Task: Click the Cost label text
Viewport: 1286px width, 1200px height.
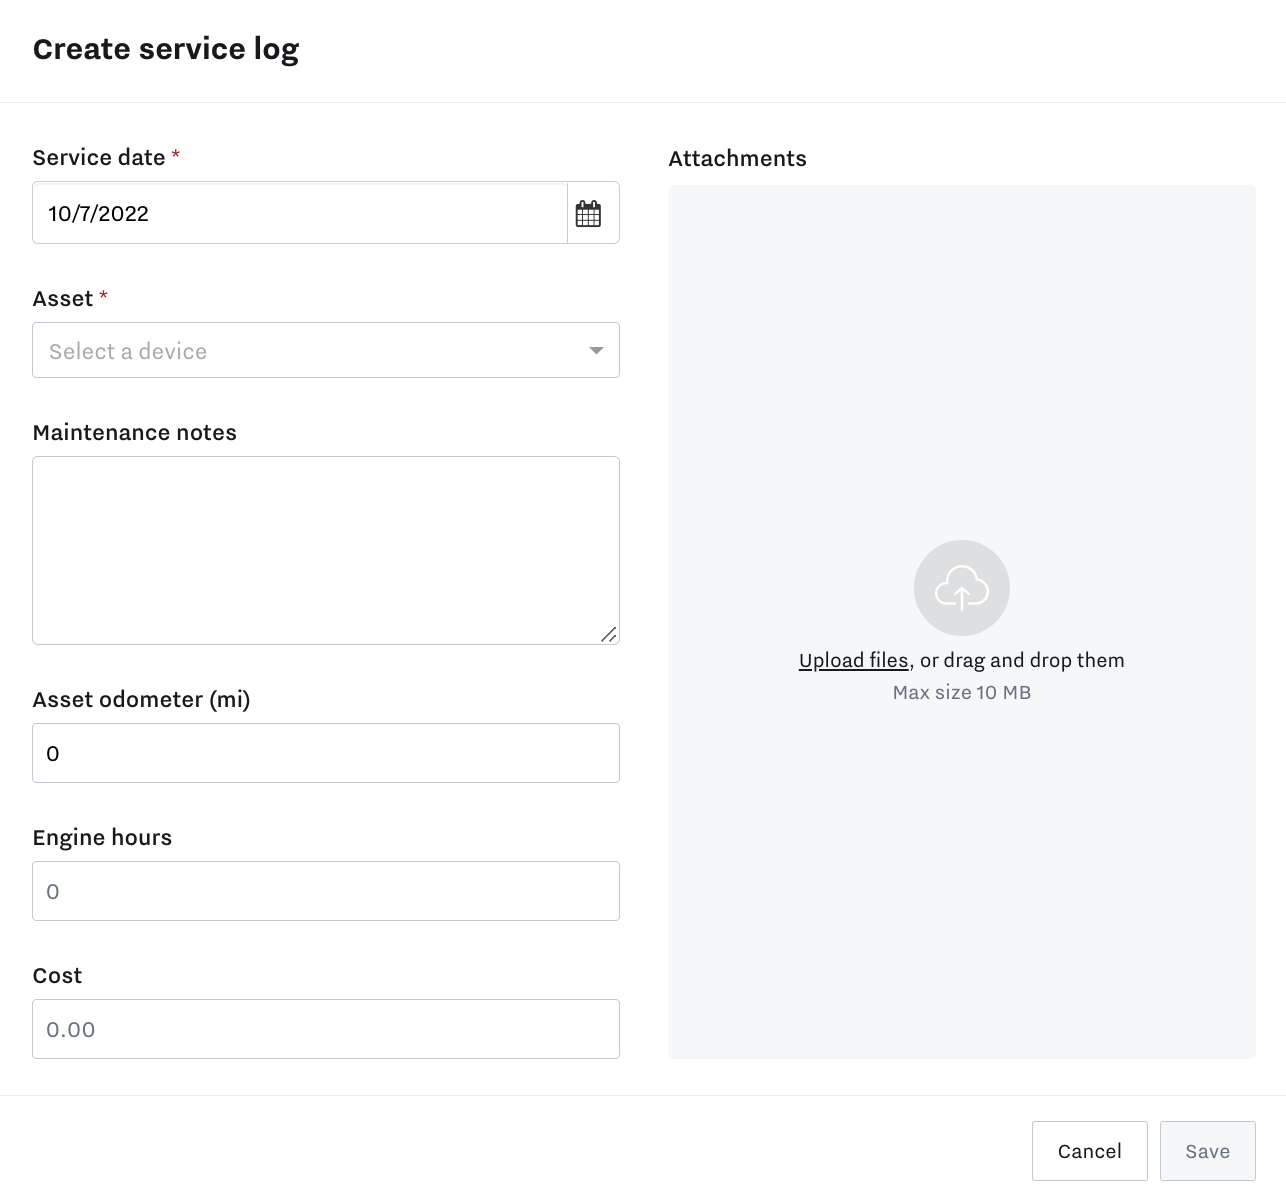Action: 57,976
